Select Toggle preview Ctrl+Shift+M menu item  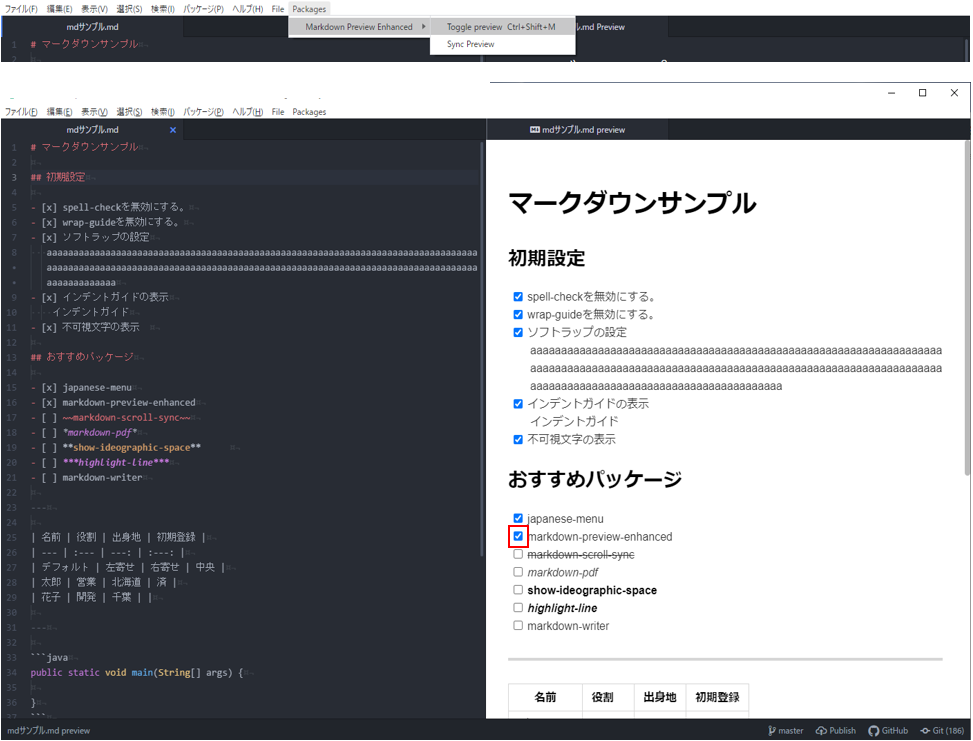tap(501, 27)
